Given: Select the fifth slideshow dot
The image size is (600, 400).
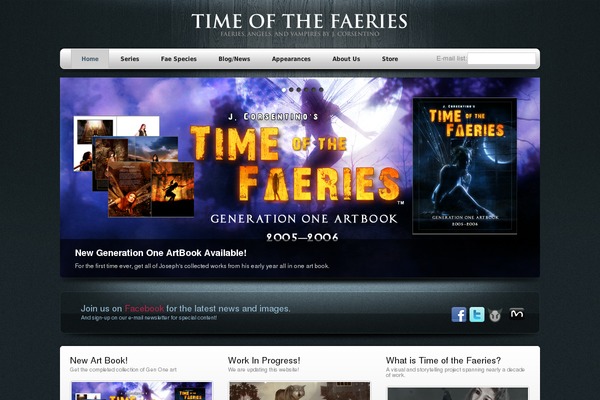Looking at the screenshot, I should tap(314, 90).
